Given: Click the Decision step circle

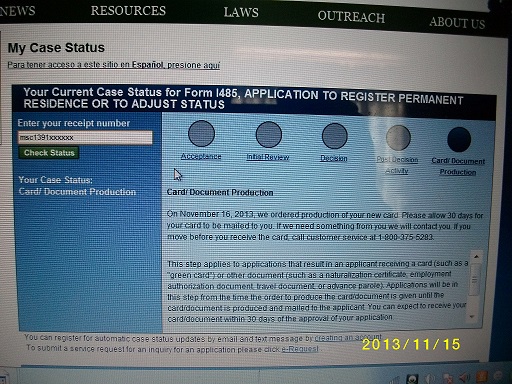Looking at the screenshot, I should pos(334,136).
